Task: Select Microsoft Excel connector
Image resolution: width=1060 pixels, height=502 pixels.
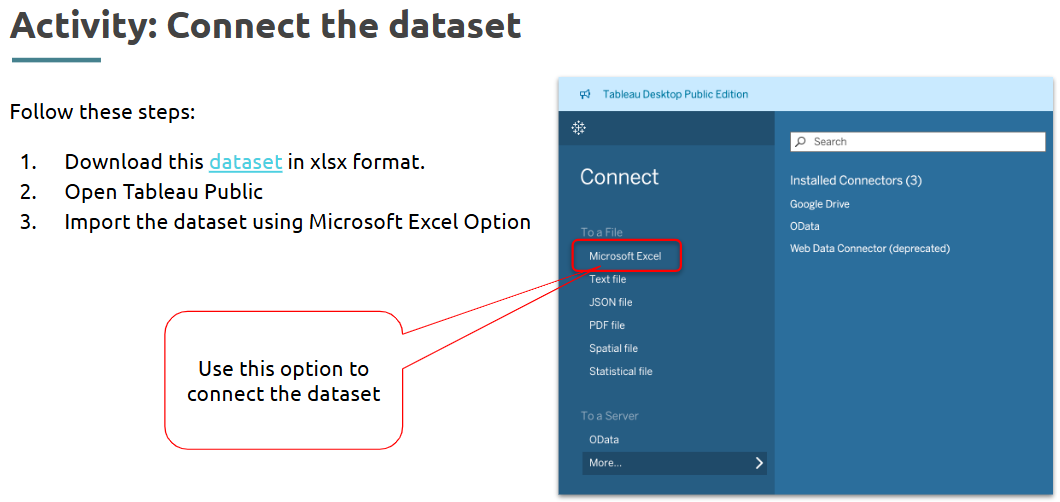Action: point(625,256)
